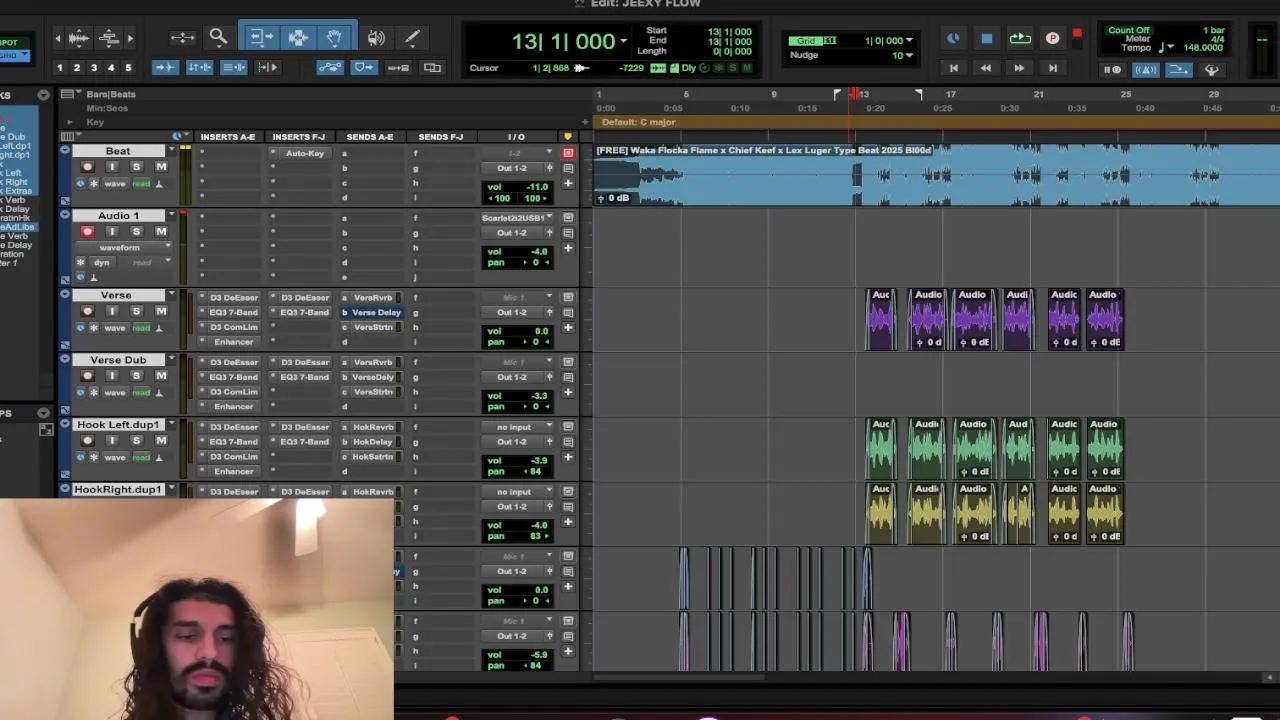Mute the Beat track
The width and height of the screenshot is (1280, 720).
(x=161, y=167)
